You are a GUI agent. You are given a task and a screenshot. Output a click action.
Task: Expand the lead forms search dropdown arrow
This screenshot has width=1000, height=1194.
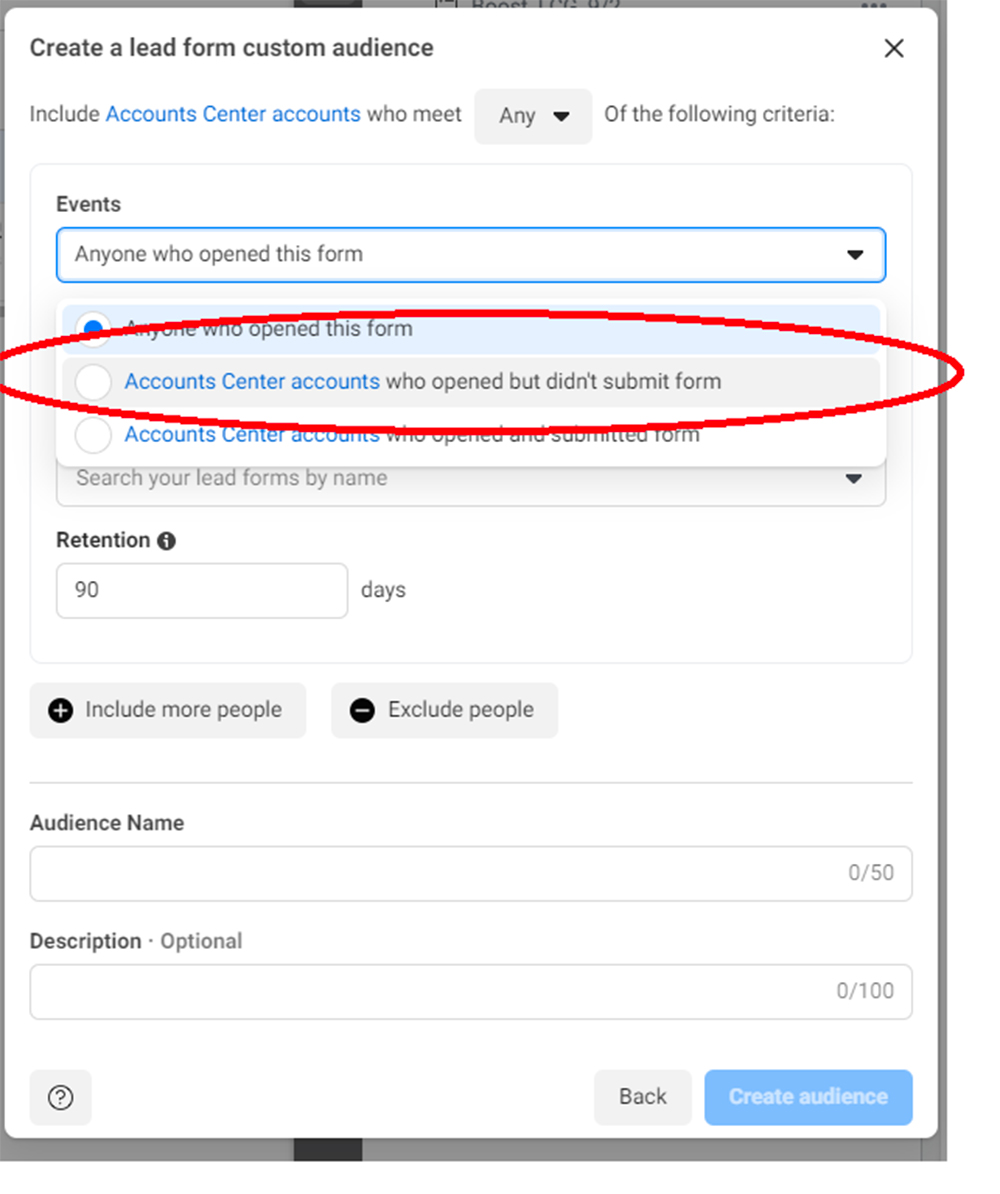[854, 479]
